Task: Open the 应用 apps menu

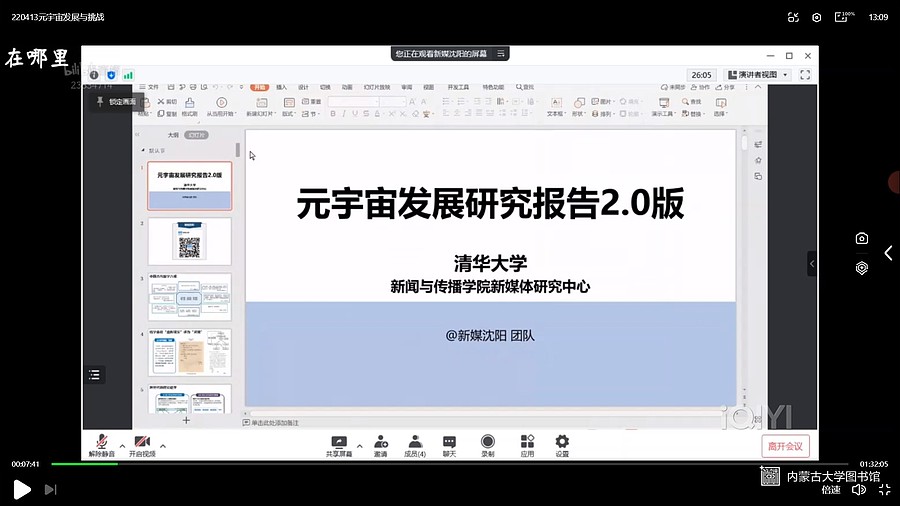Action: click(527, 446)
